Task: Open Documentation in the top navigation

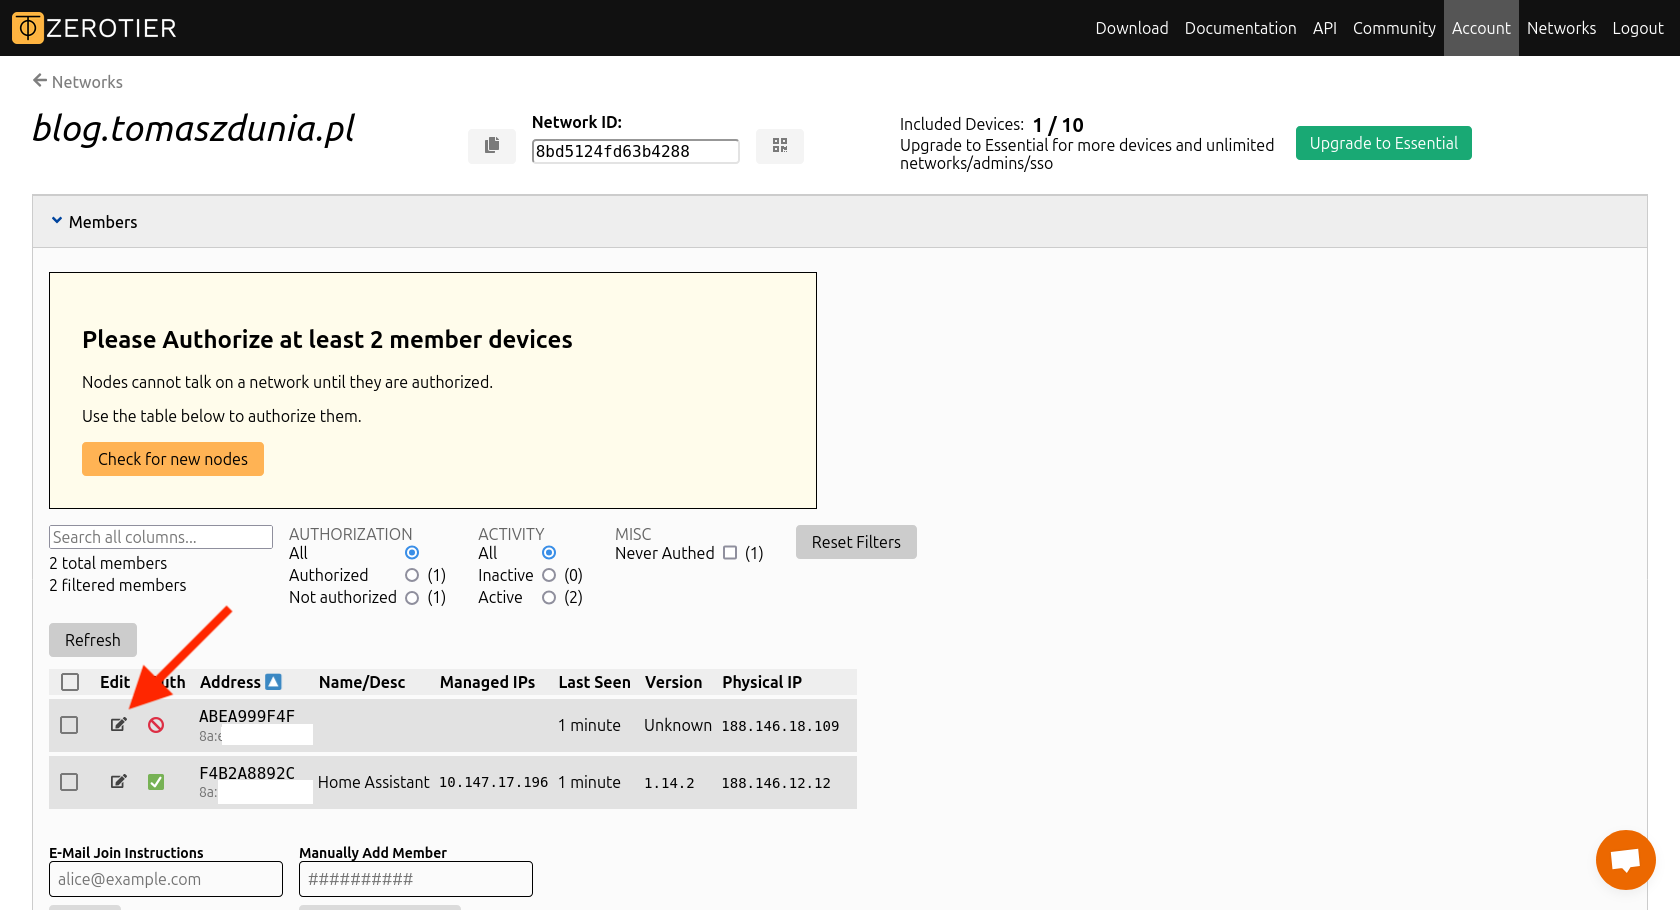Action: click(1240, 28)
